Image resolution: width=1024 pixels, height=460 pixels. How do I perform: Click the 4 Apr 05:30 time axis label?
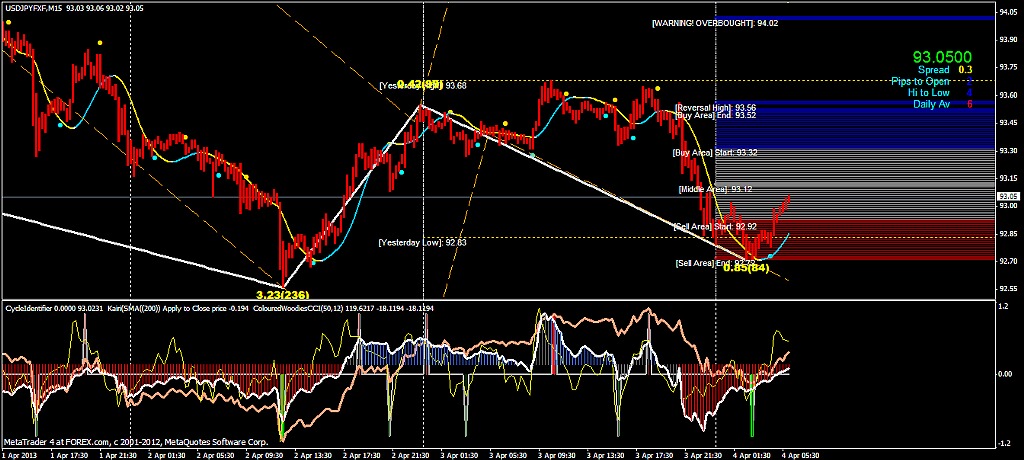[801, 455]
